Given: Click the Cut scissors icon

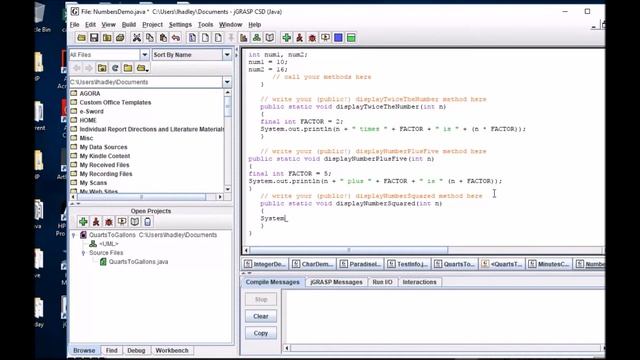Looking at the screenshot, I should pyautogui.click(x=137, y=38).
